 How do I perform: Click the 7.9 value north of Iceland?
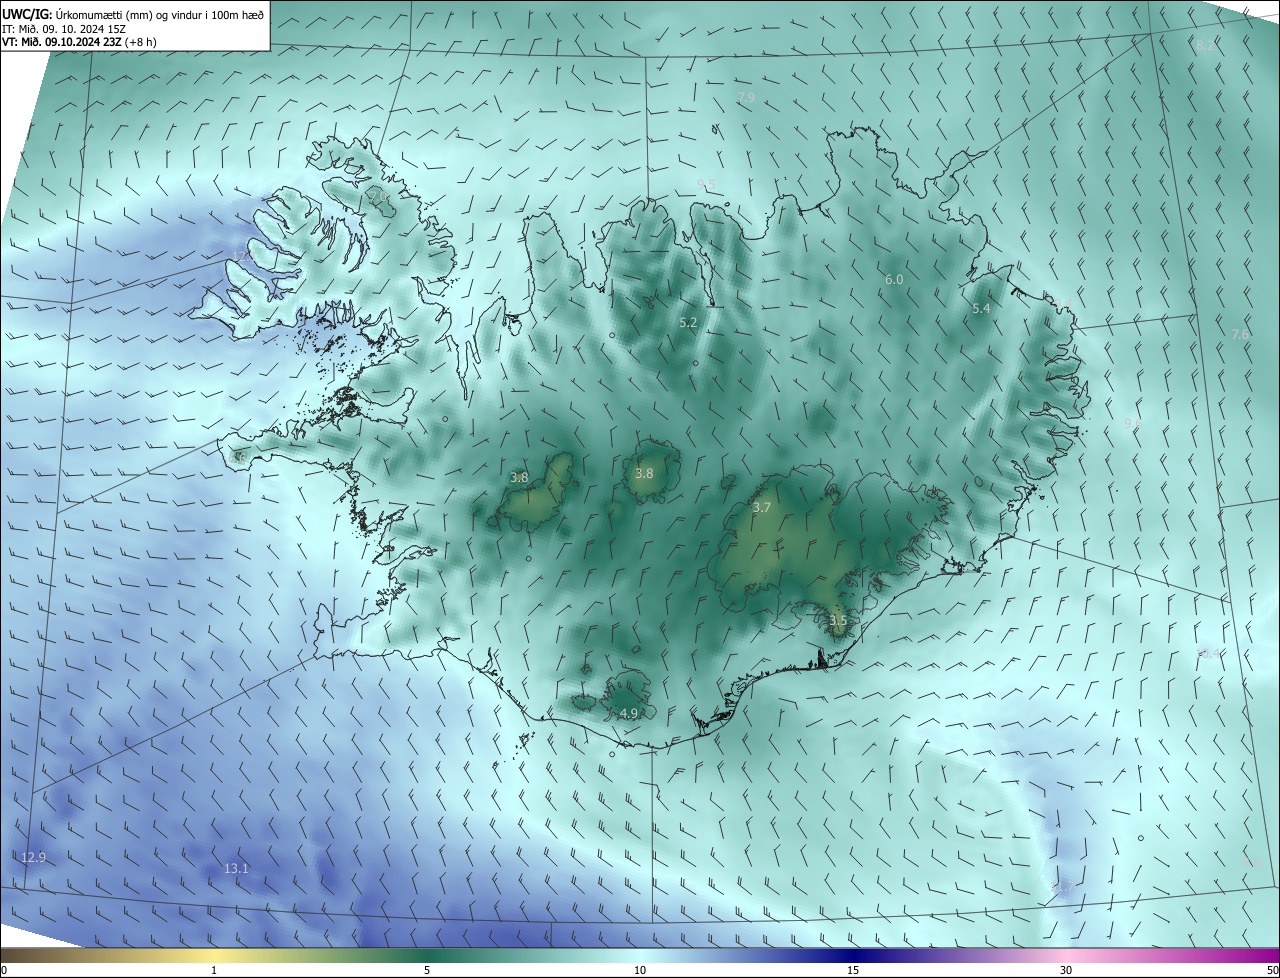point(746,97)
